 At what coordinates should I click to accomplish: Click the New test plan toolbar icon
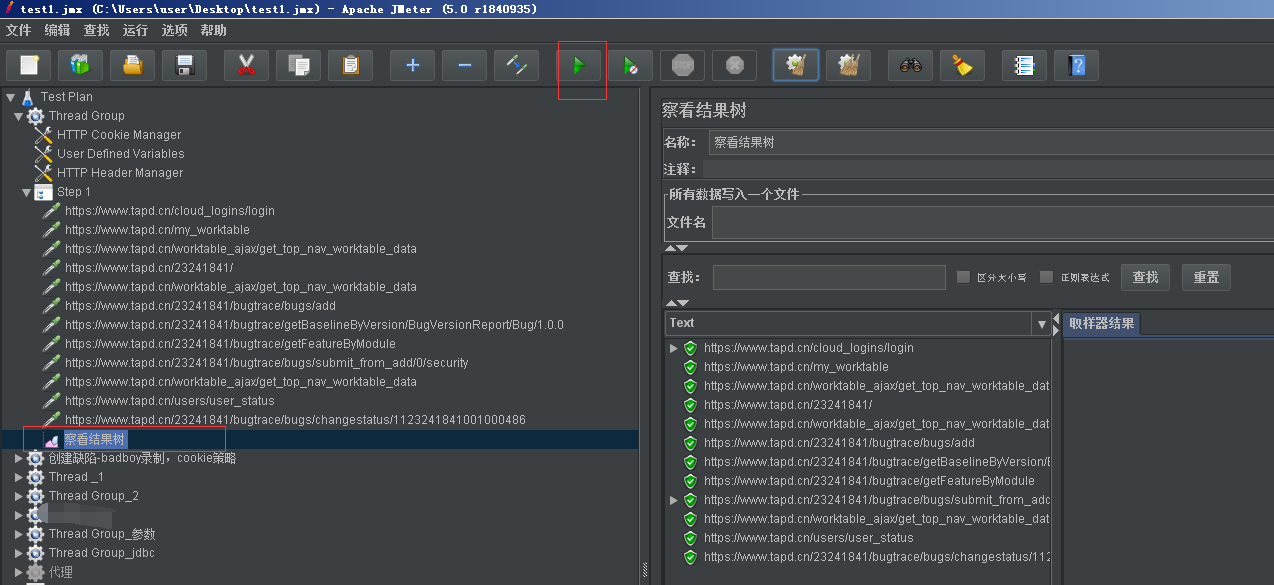click(28, 66)
